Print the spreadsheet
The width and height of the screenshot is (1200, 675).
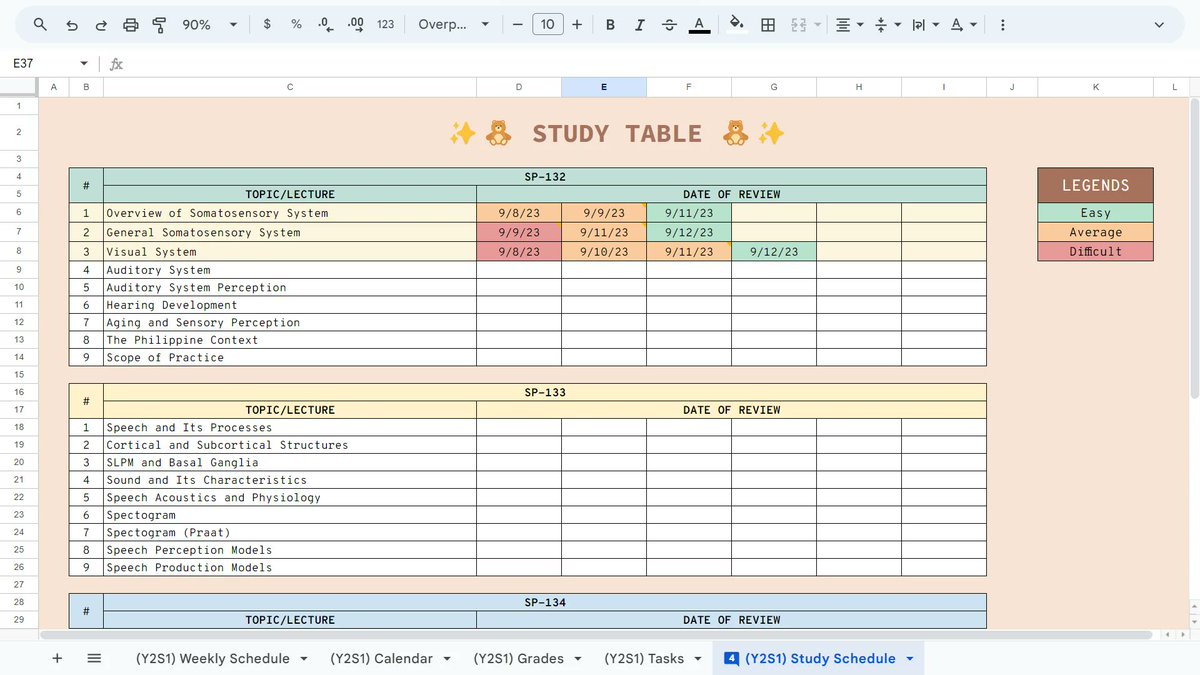coord(130,24)
